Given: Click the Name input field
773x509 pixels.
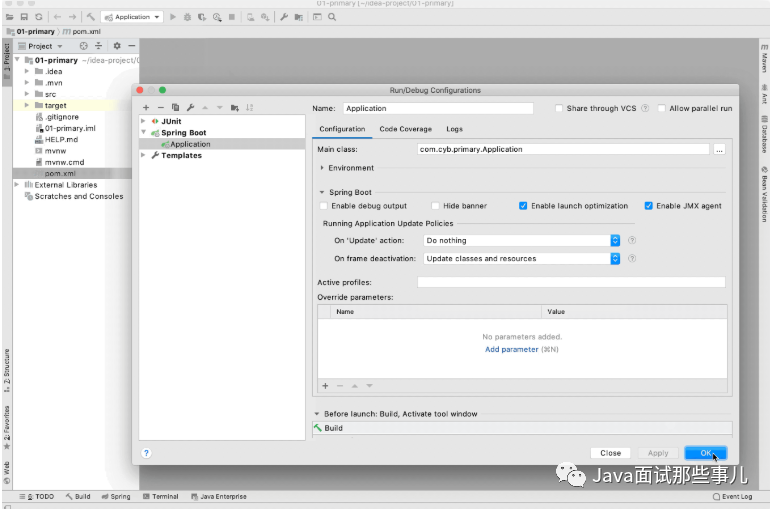Looking at the screenshot, I should [x=438, y=108].
